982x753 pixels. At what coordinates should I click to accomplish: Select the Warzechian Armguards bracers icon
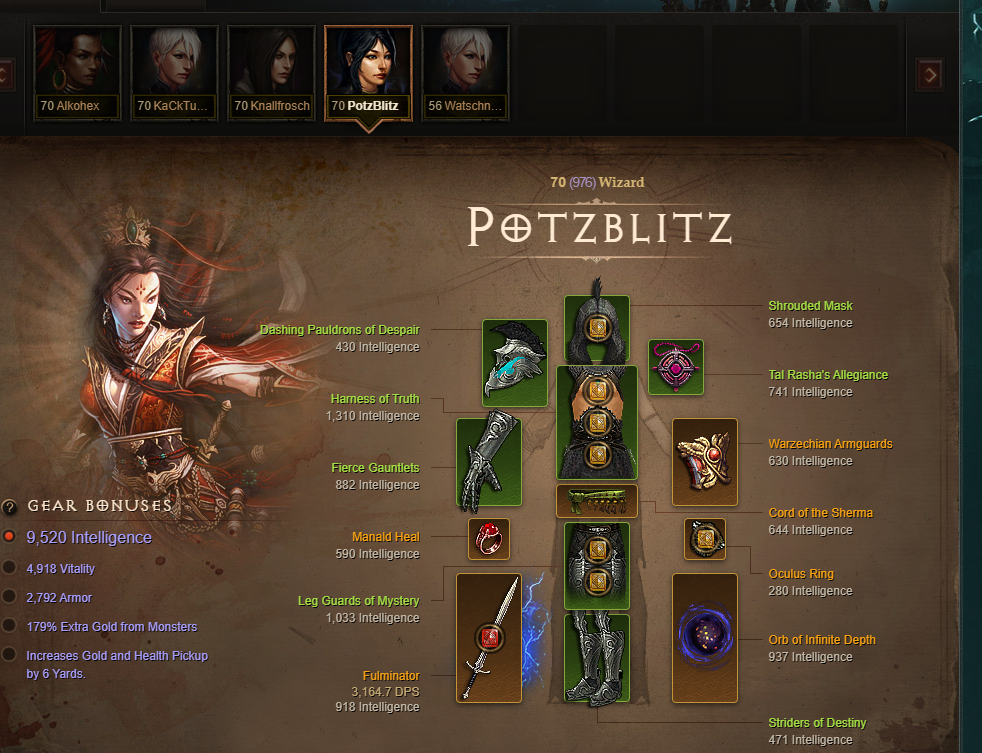(x=705, y=462)
